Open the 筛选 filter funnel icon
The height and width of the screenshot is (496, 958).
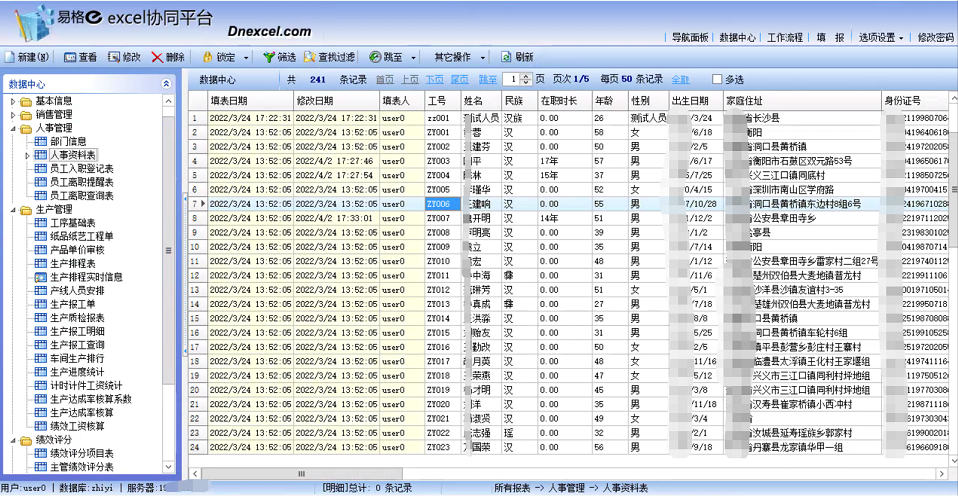(x=269, y=57)
